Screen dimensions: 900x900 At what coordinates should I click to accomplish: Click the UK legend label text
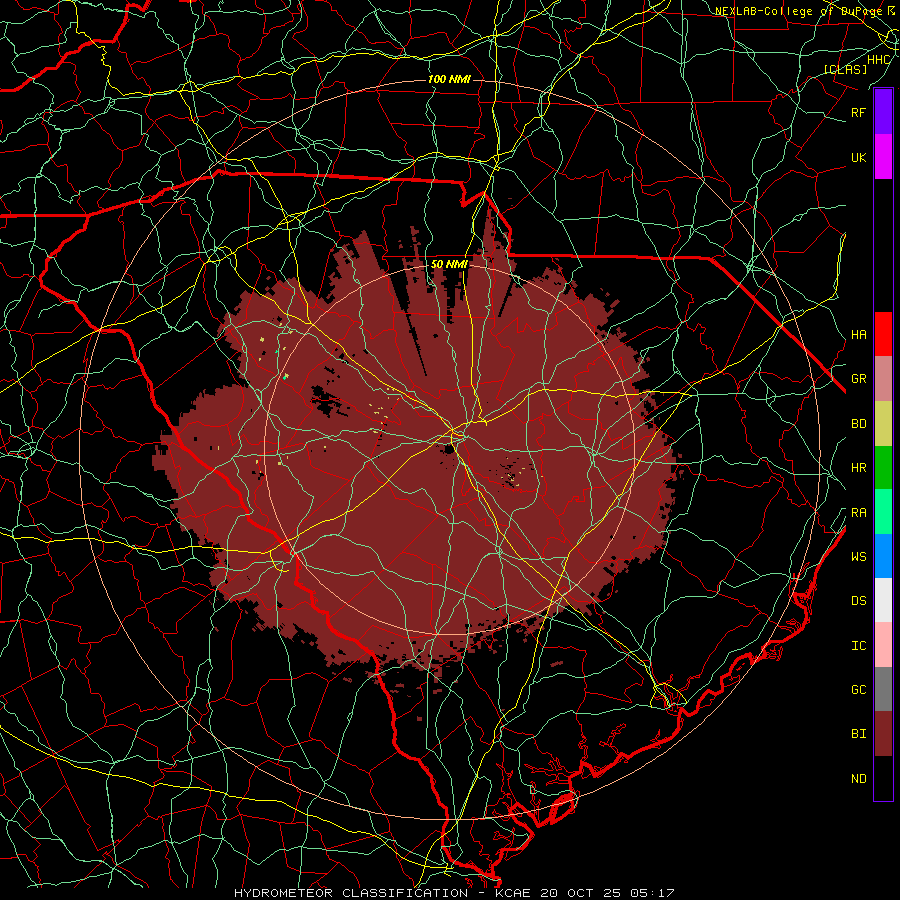pyautogui.click(x=858, y=157)
